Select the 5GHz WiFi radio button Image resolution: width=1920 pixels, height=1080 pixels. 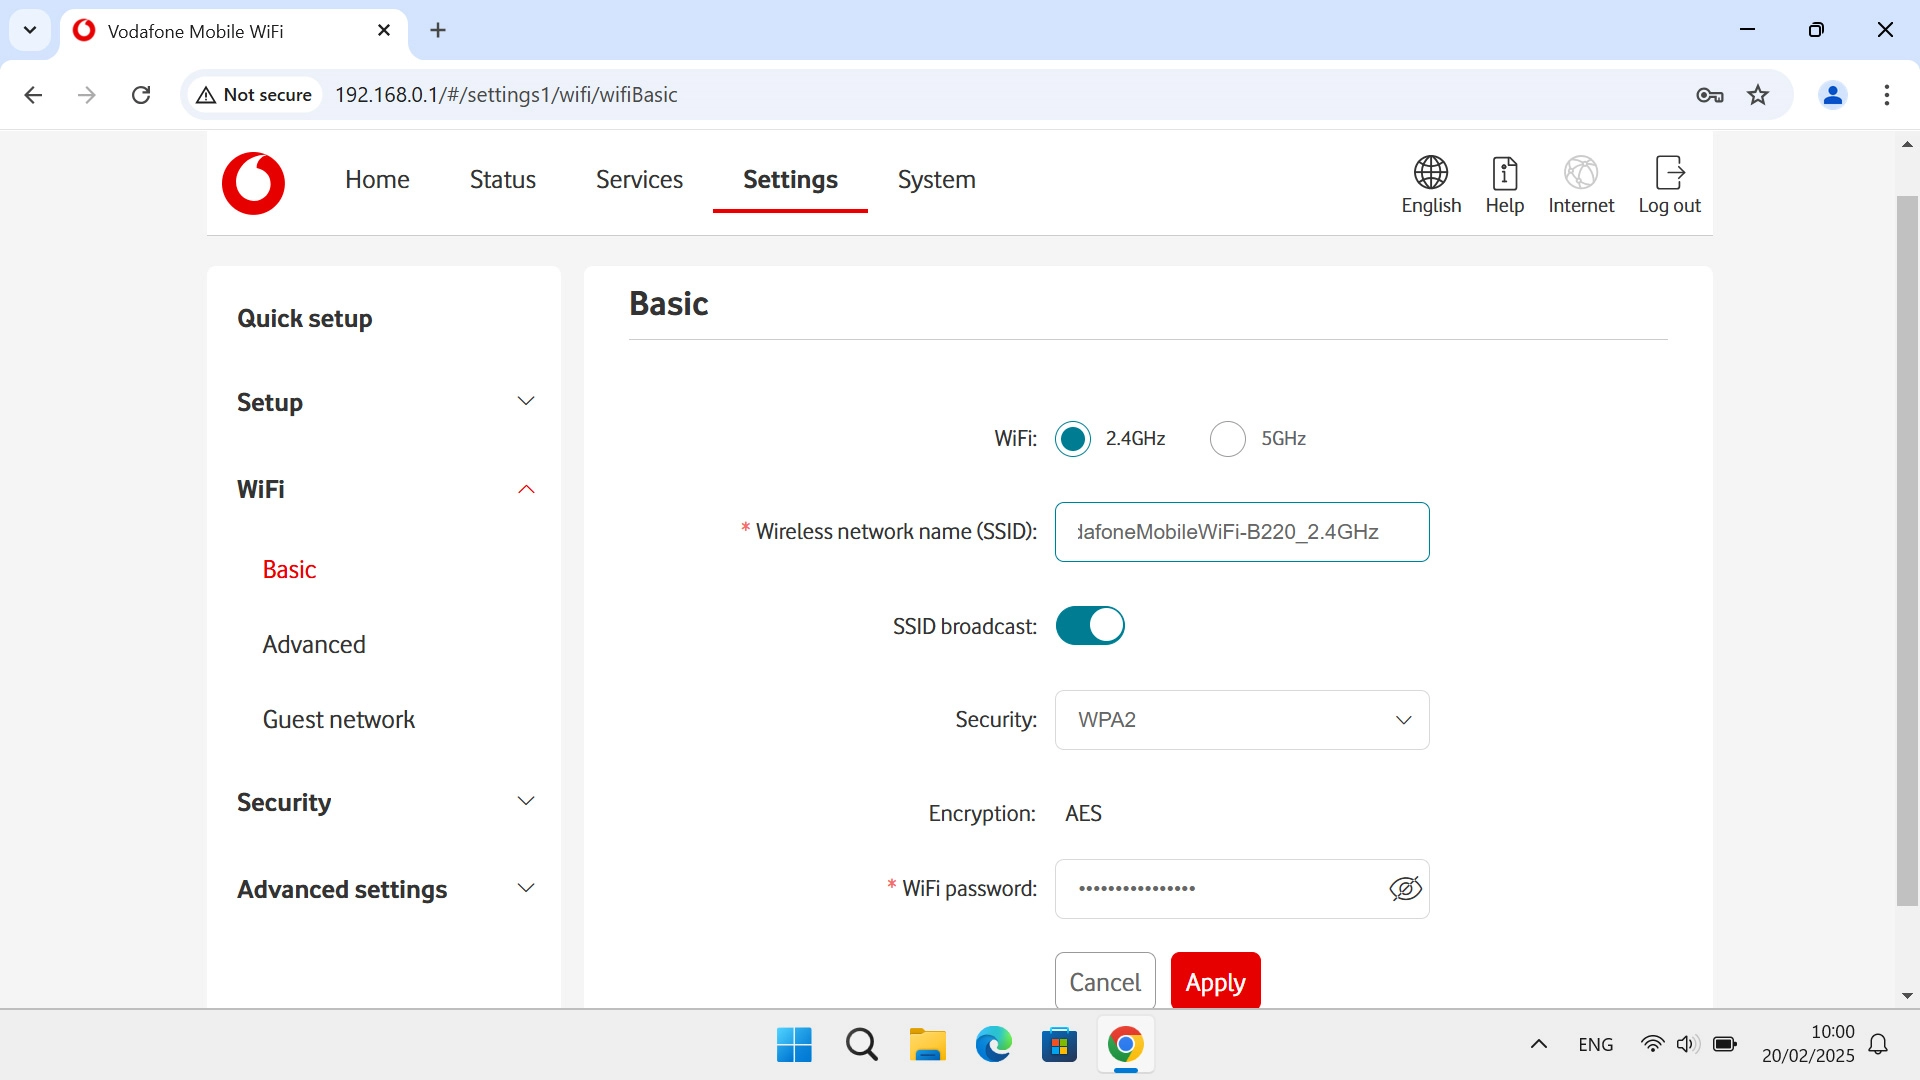[x=1227, y=439]
